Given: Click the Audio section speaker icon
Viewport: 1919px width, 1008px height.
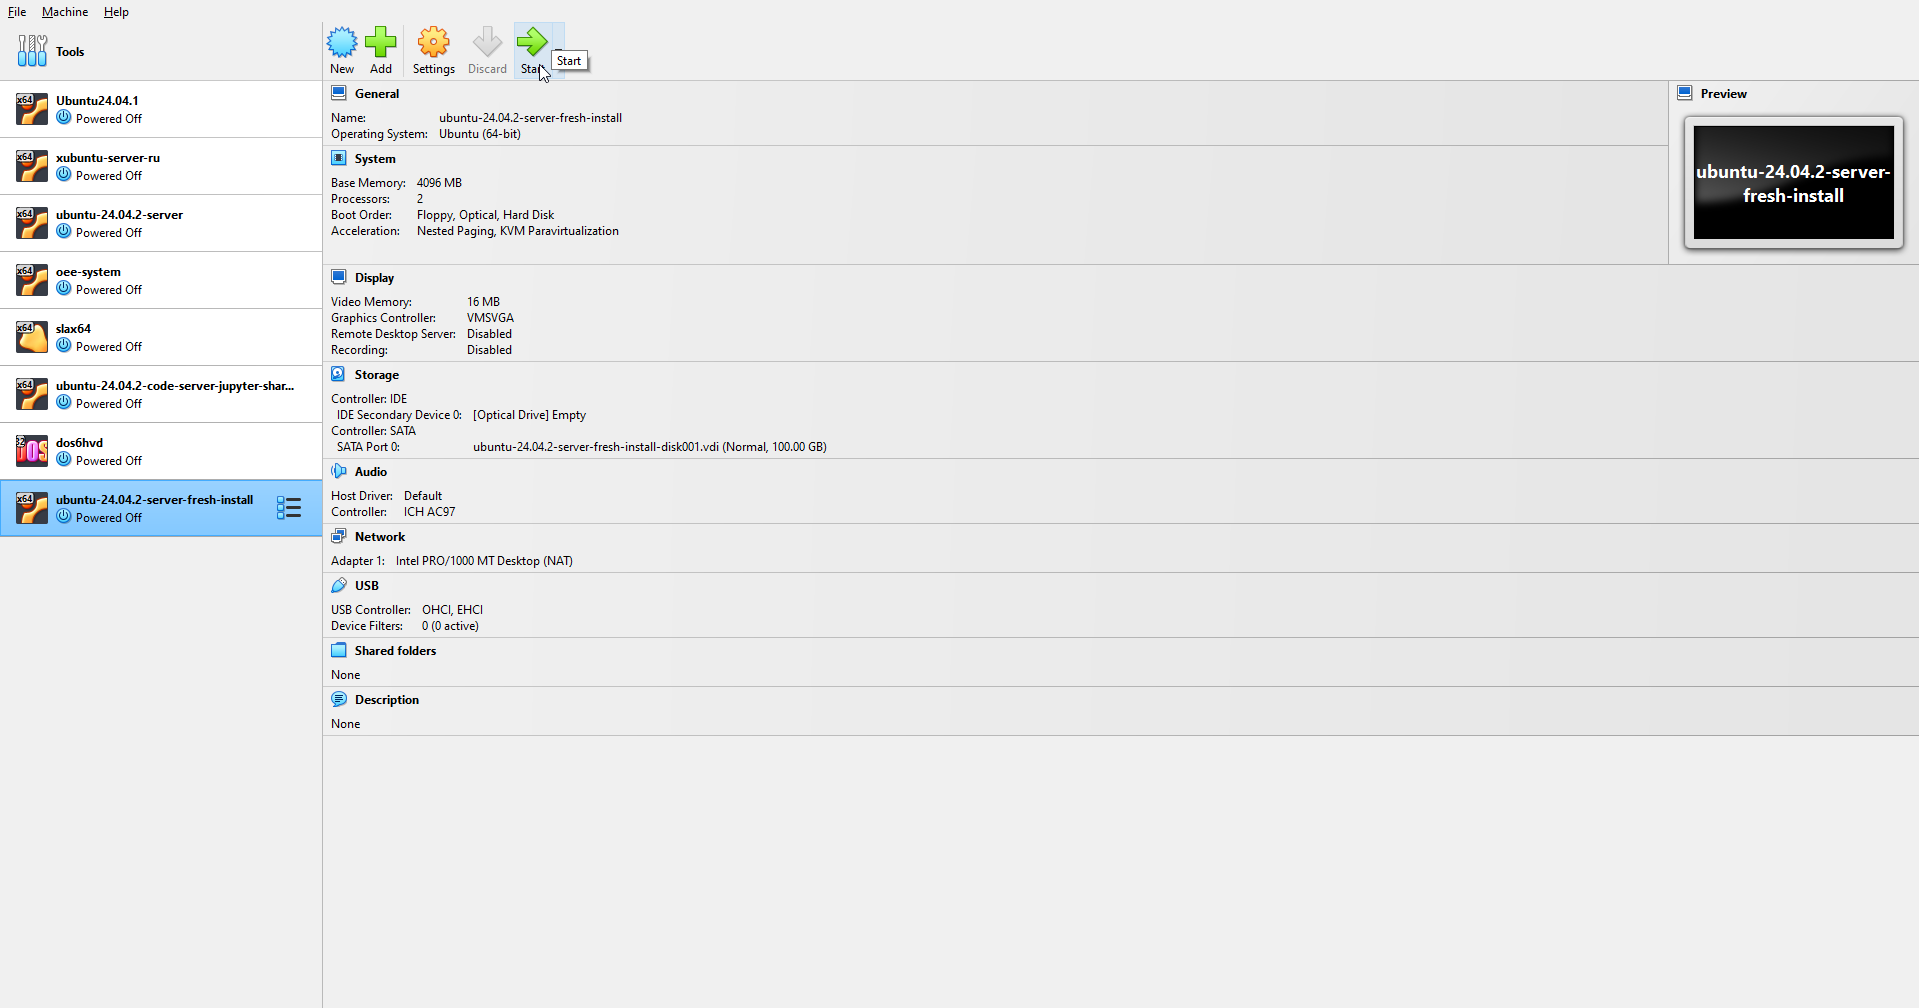Looking at the screenshot, I should tap(339, 472).
